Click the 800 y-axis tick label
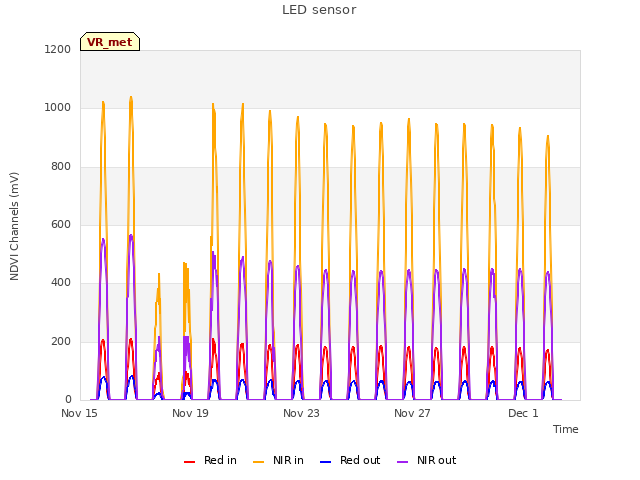The image size is (640, 480). pos(61,167)
